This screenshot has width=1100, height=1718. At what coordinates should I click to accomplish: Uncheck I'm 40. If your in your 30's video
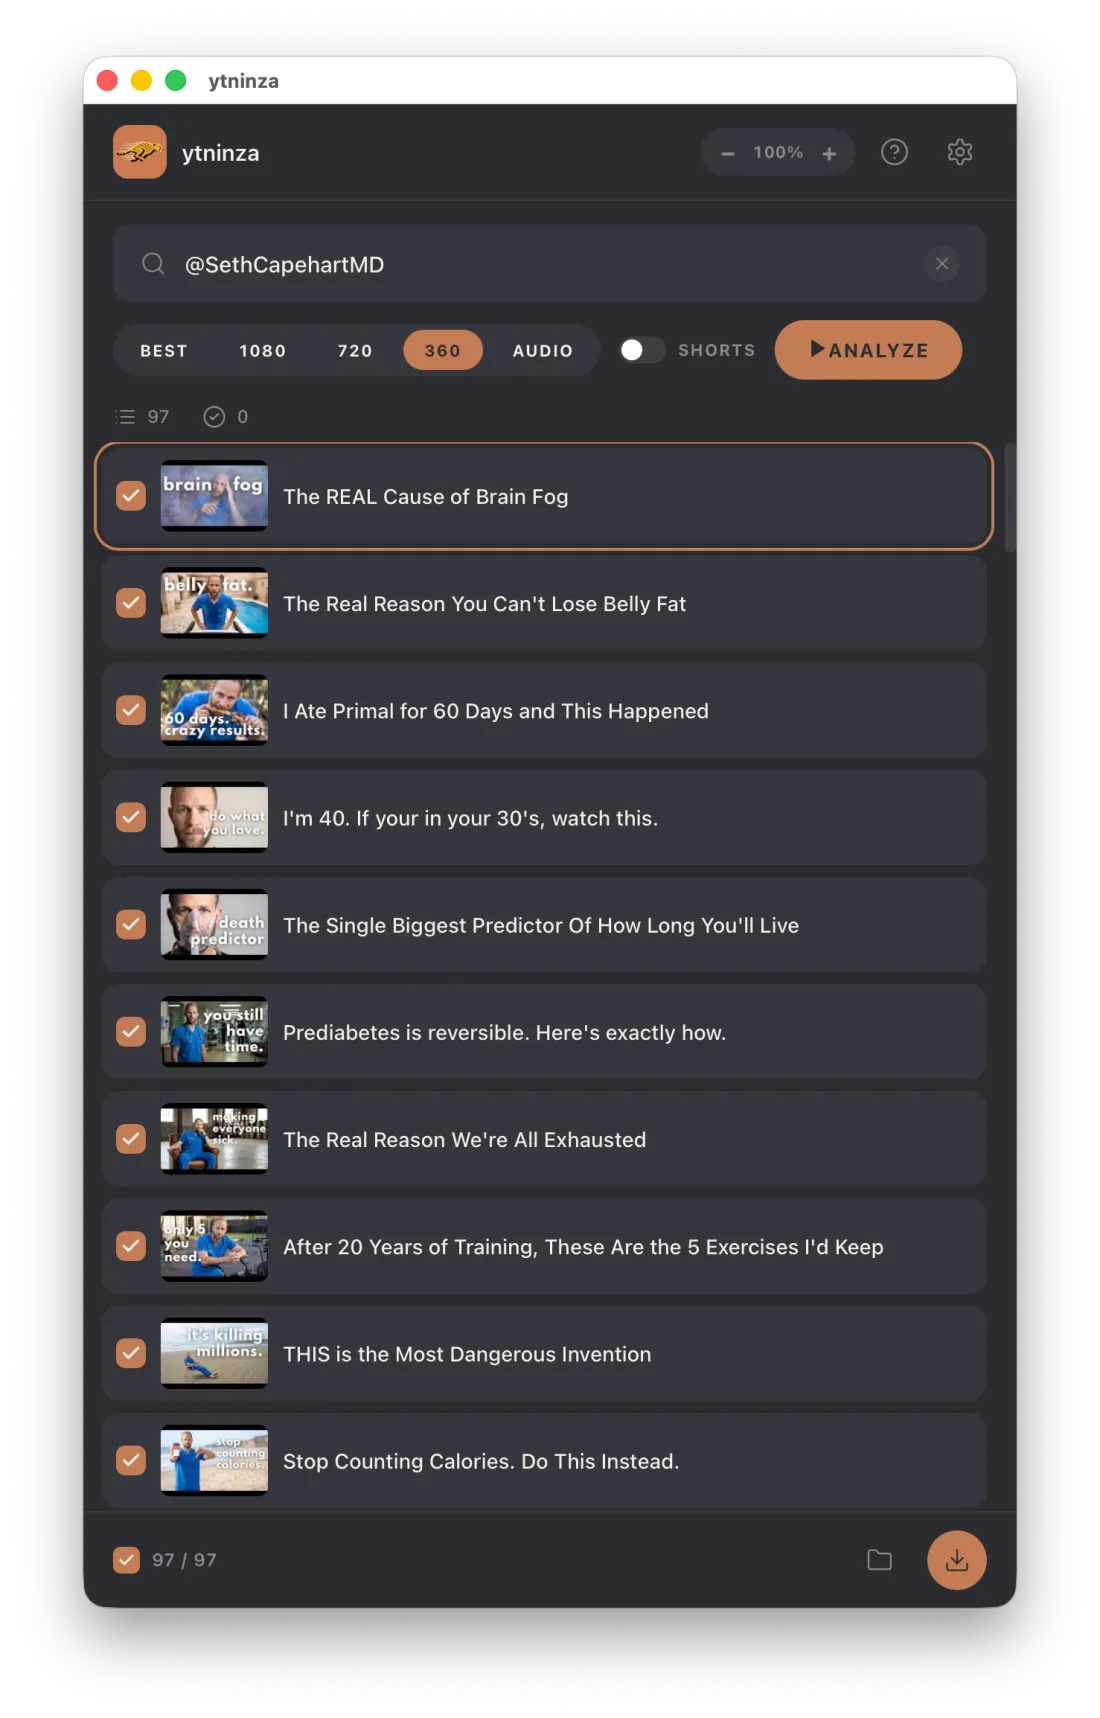[x=131, y=817]
